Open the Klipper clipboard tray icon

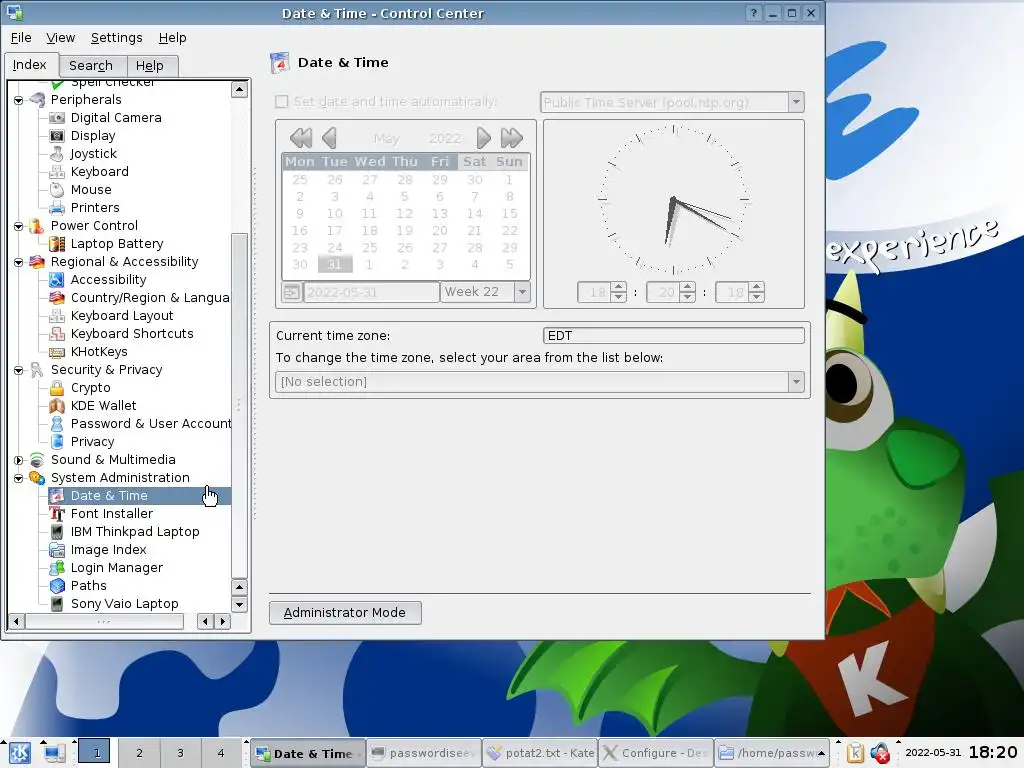(x=856, y=753)
